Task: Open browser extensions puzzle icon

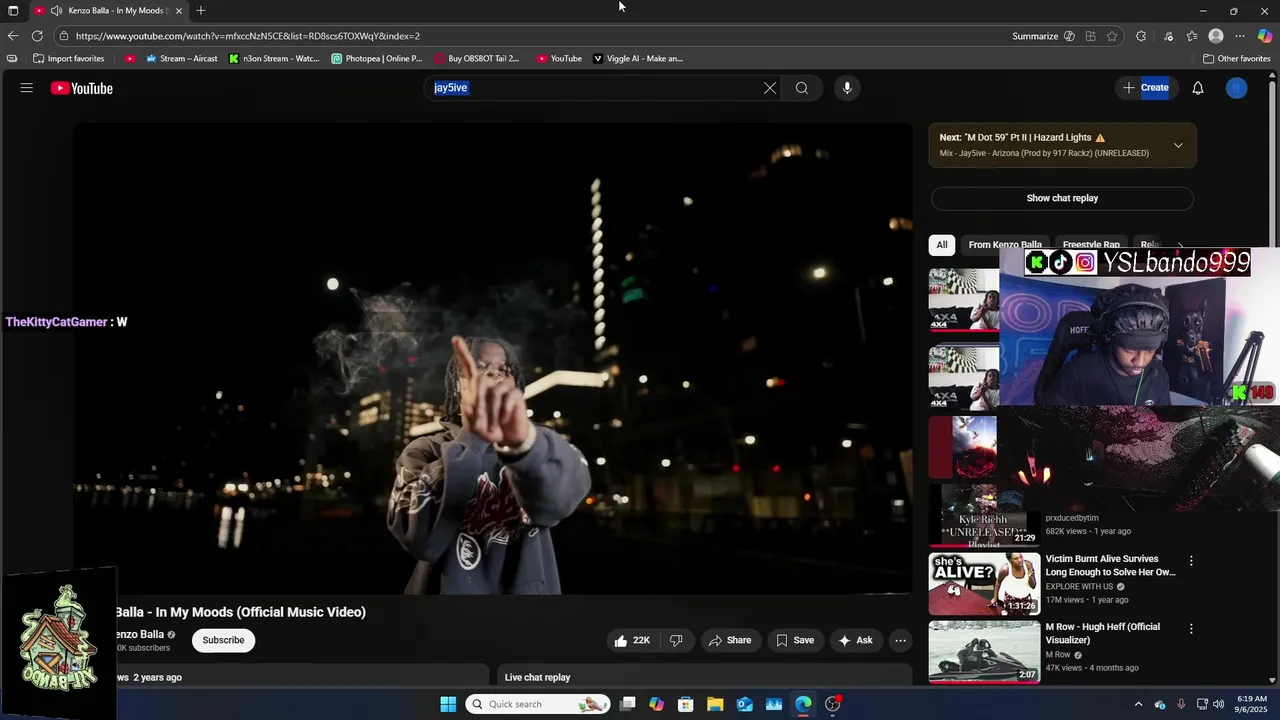Action: pos(1141,36)
